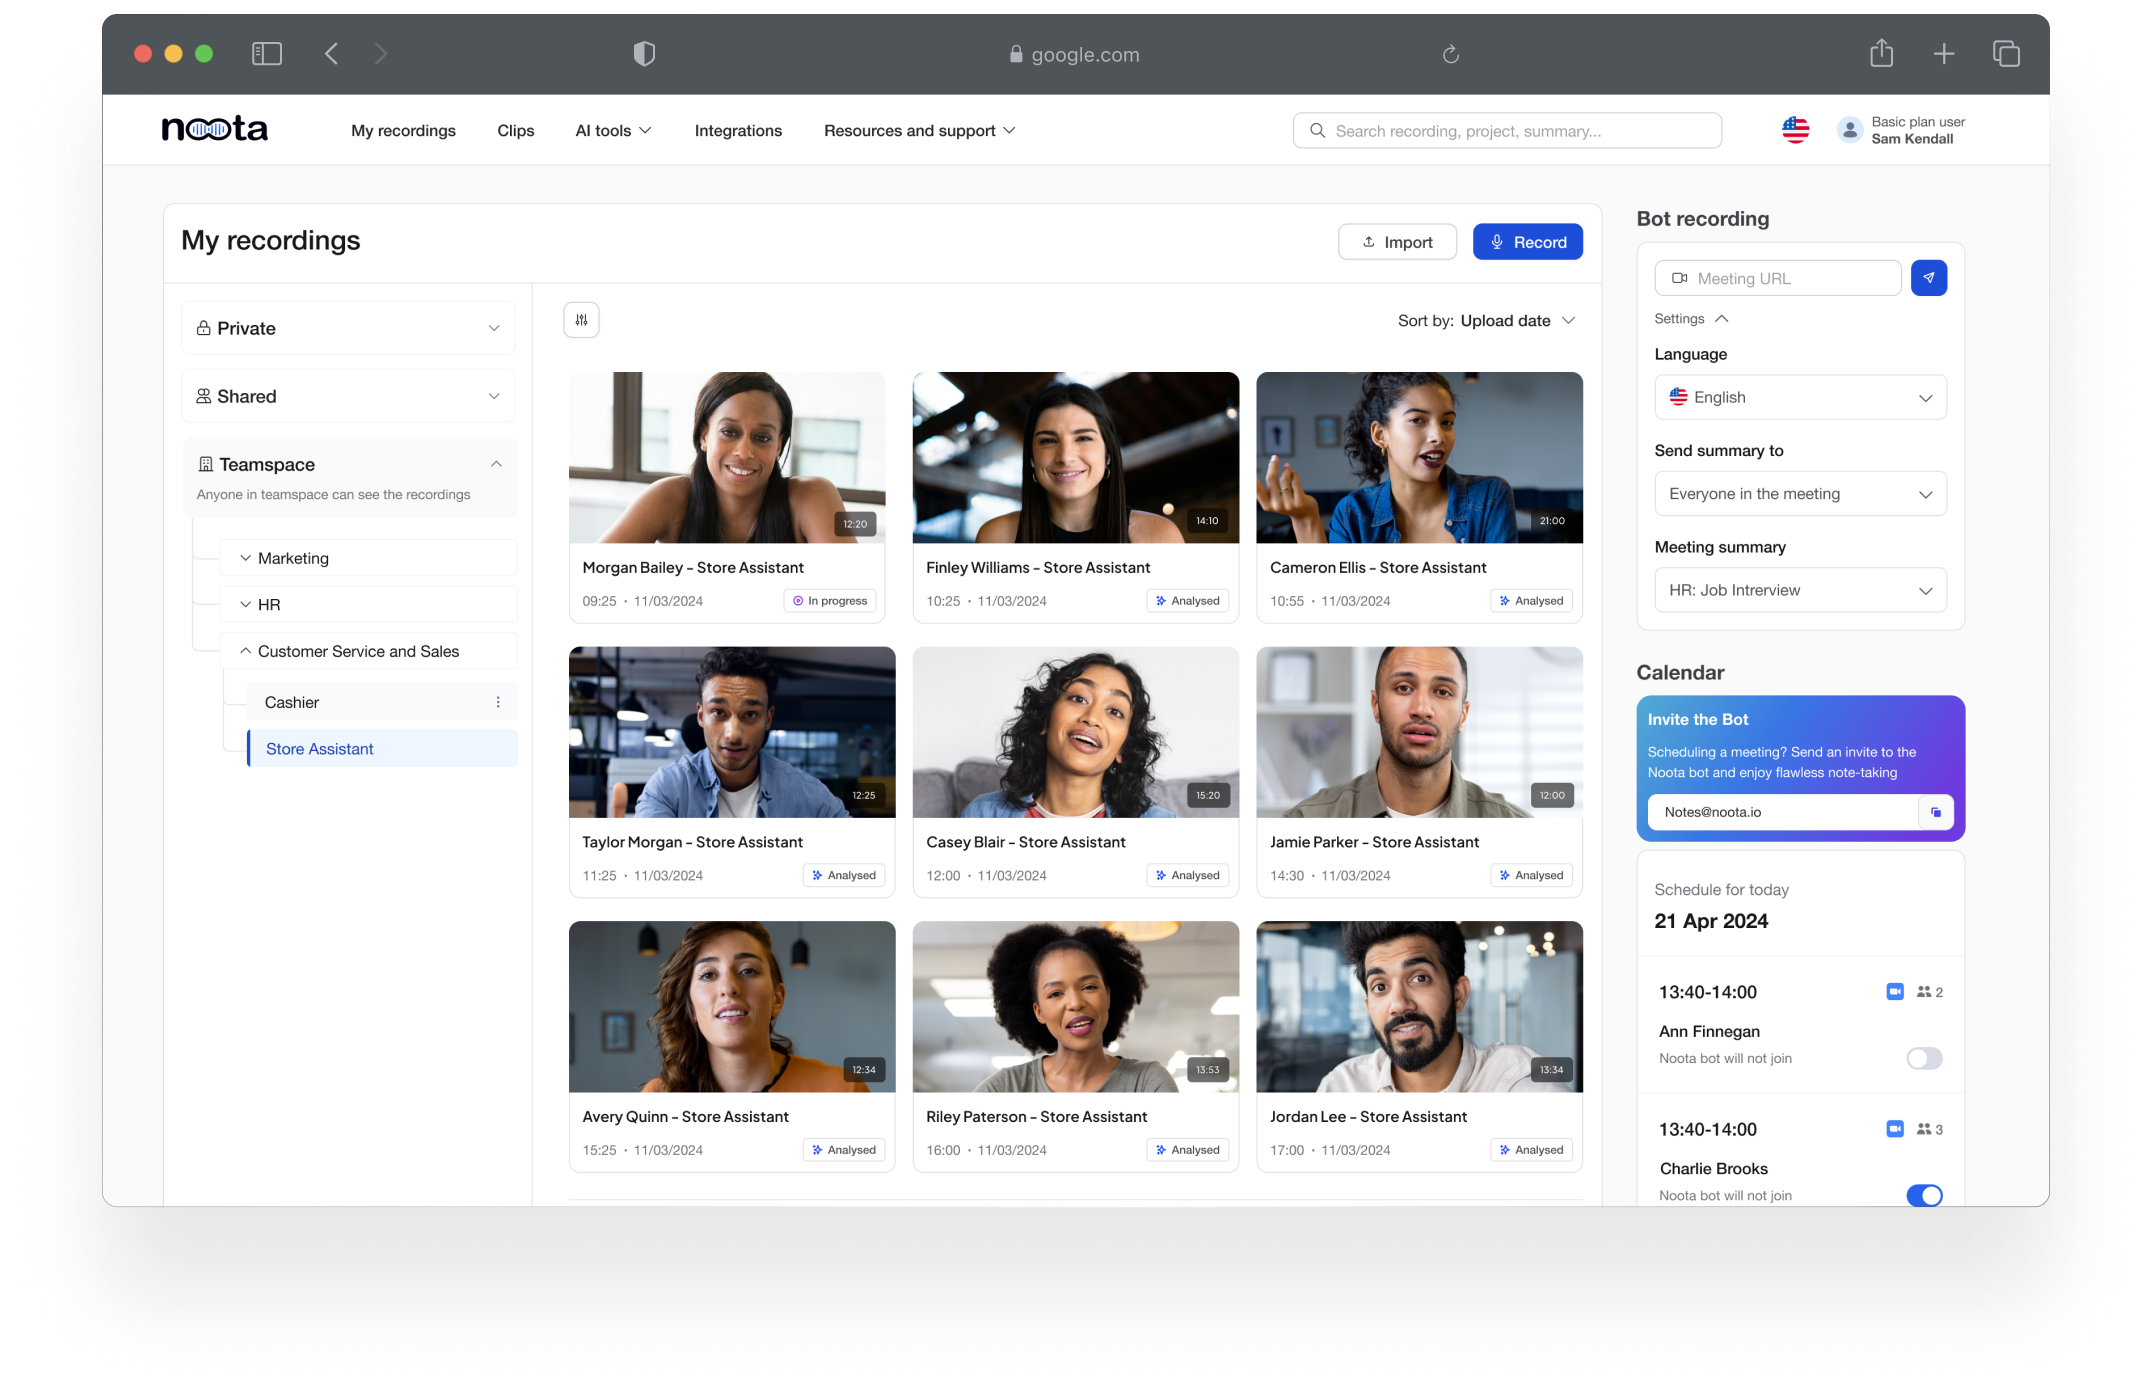The height and width of the screenshot is (1398, 2152).
Task: Reload the page with refresh icon
Action: tap(1450, 54)
